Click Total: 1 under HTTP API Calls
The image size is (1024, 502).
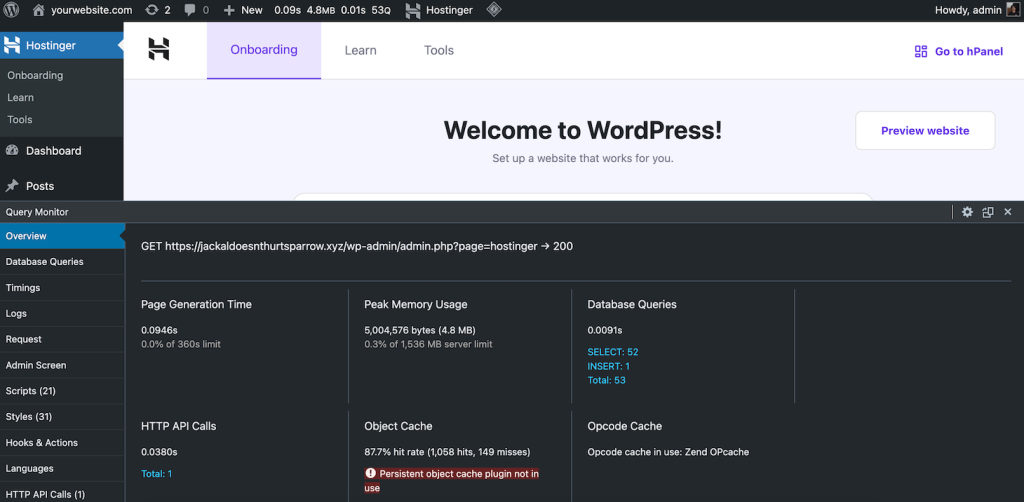(157, 473)
